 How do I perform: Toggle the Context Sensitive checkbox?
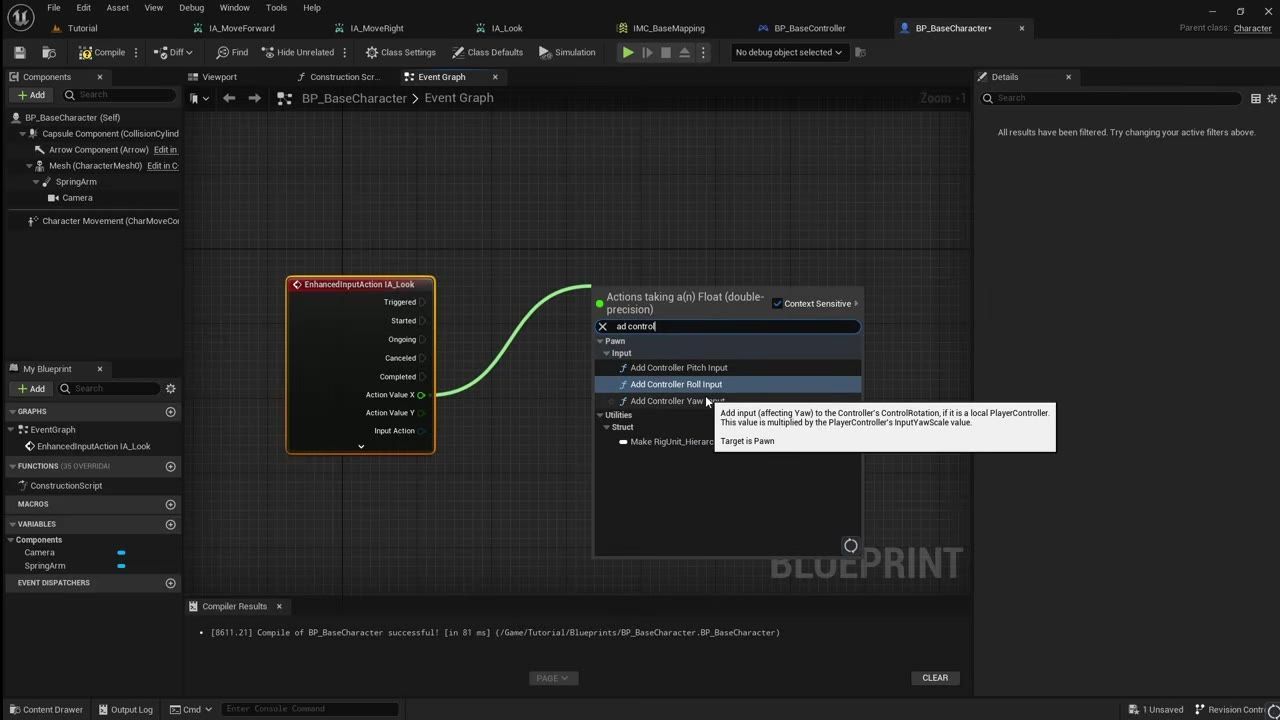pos(777,304)
